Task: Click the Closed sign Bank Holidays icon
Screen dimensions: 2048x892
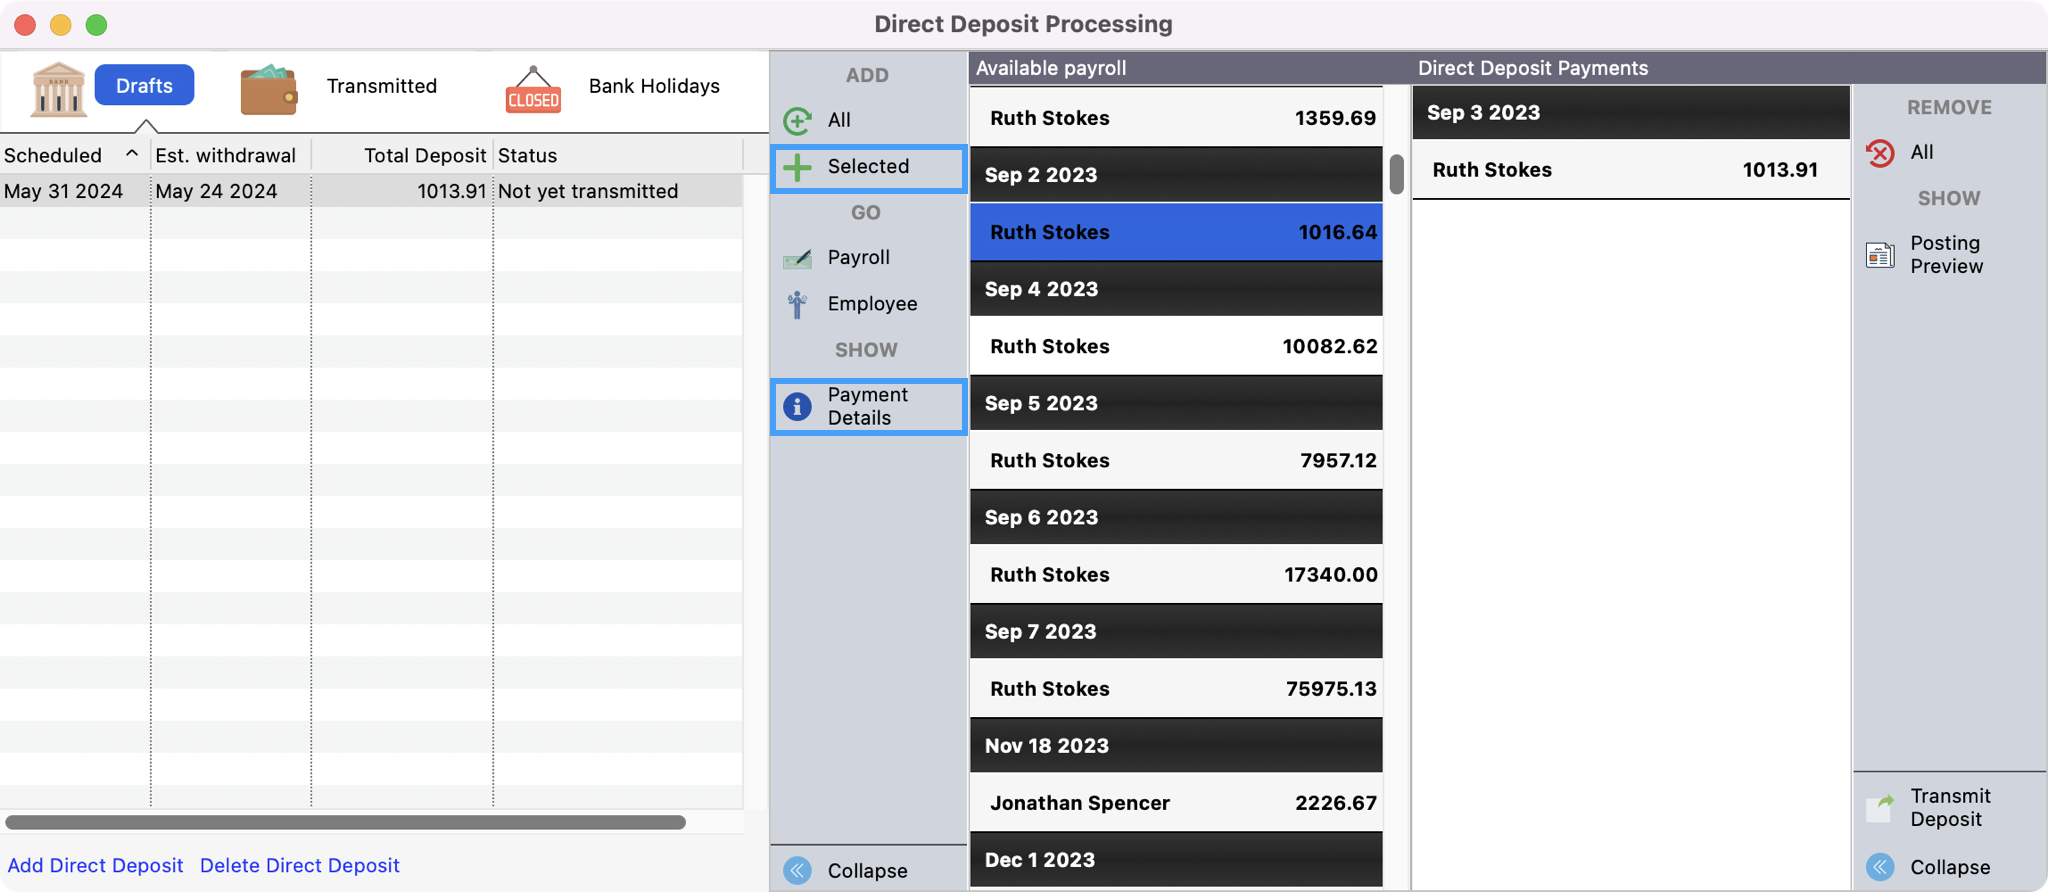Action: tap(533, 90)
